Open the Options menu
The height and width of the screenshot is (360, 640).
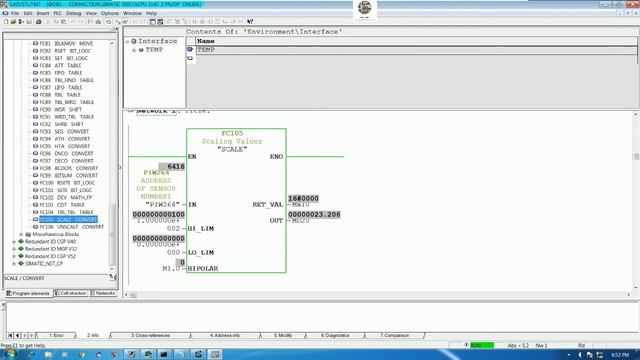point(110,13)
